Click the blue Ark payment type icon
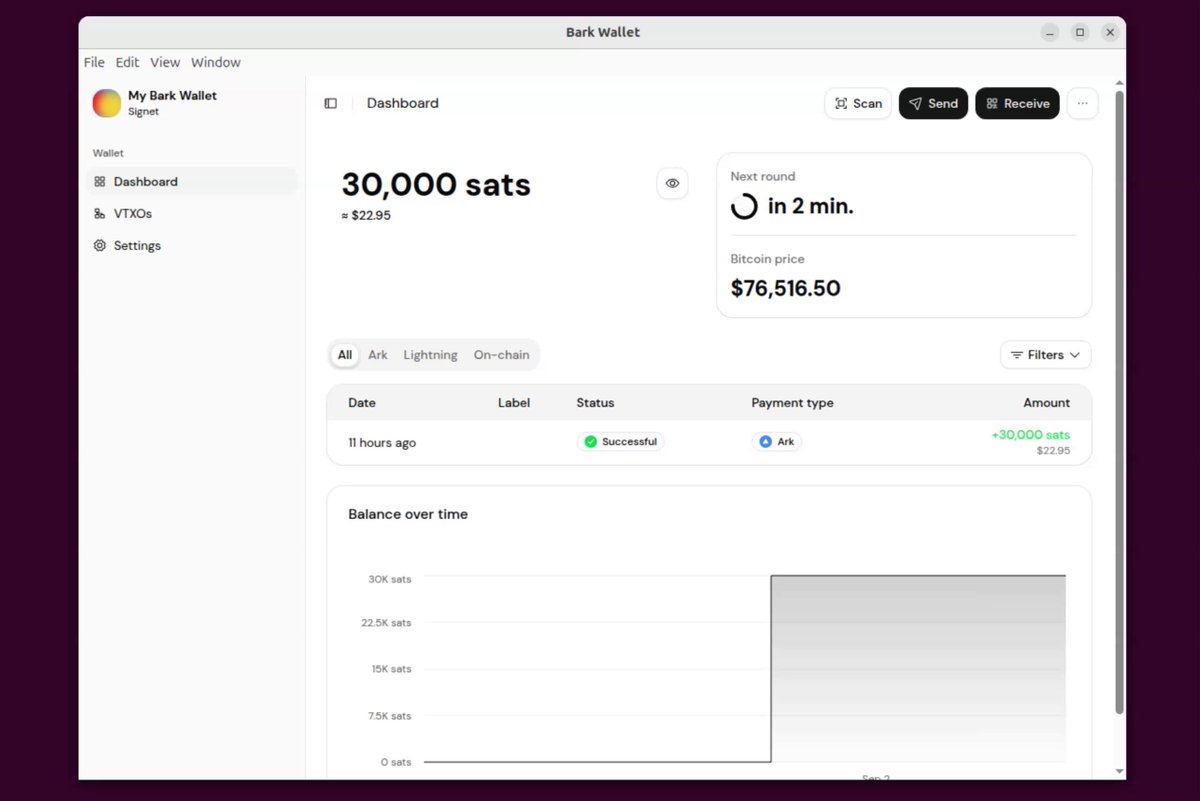This screenshot has height=801, width=1200. click(x=765, y=442)
